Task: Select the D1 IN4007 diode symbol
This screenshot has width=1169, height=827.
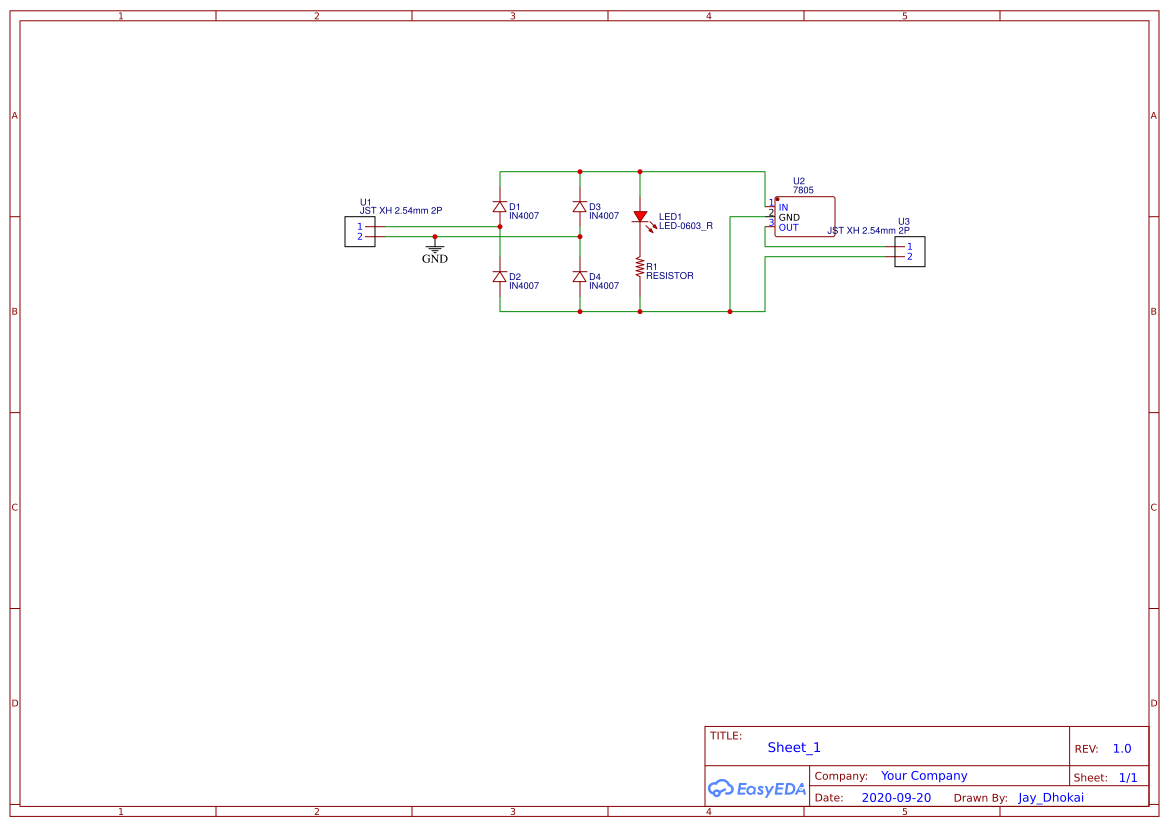Action: [x=498, y=207]
